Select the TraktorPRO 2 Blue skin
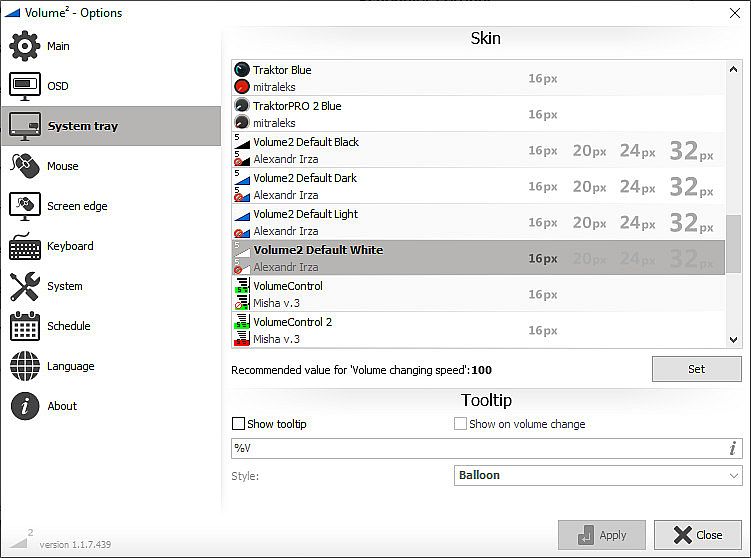 click(x=478, y=114)
